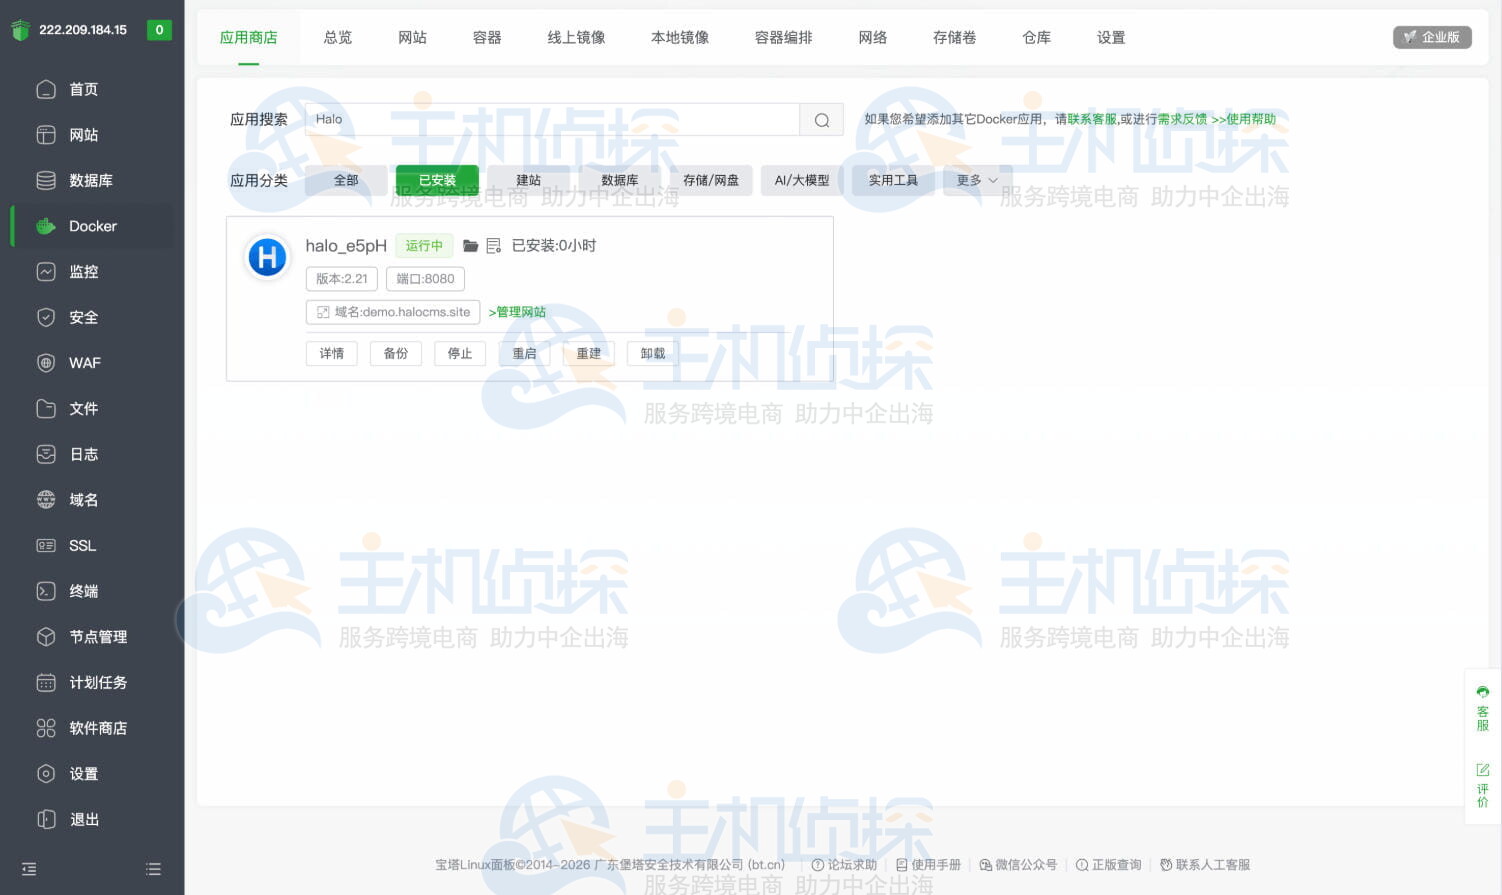The height and width of the screenshot is (895, 1502).
Task: Open the 使用手册 footer link
Action: point(928,865)
